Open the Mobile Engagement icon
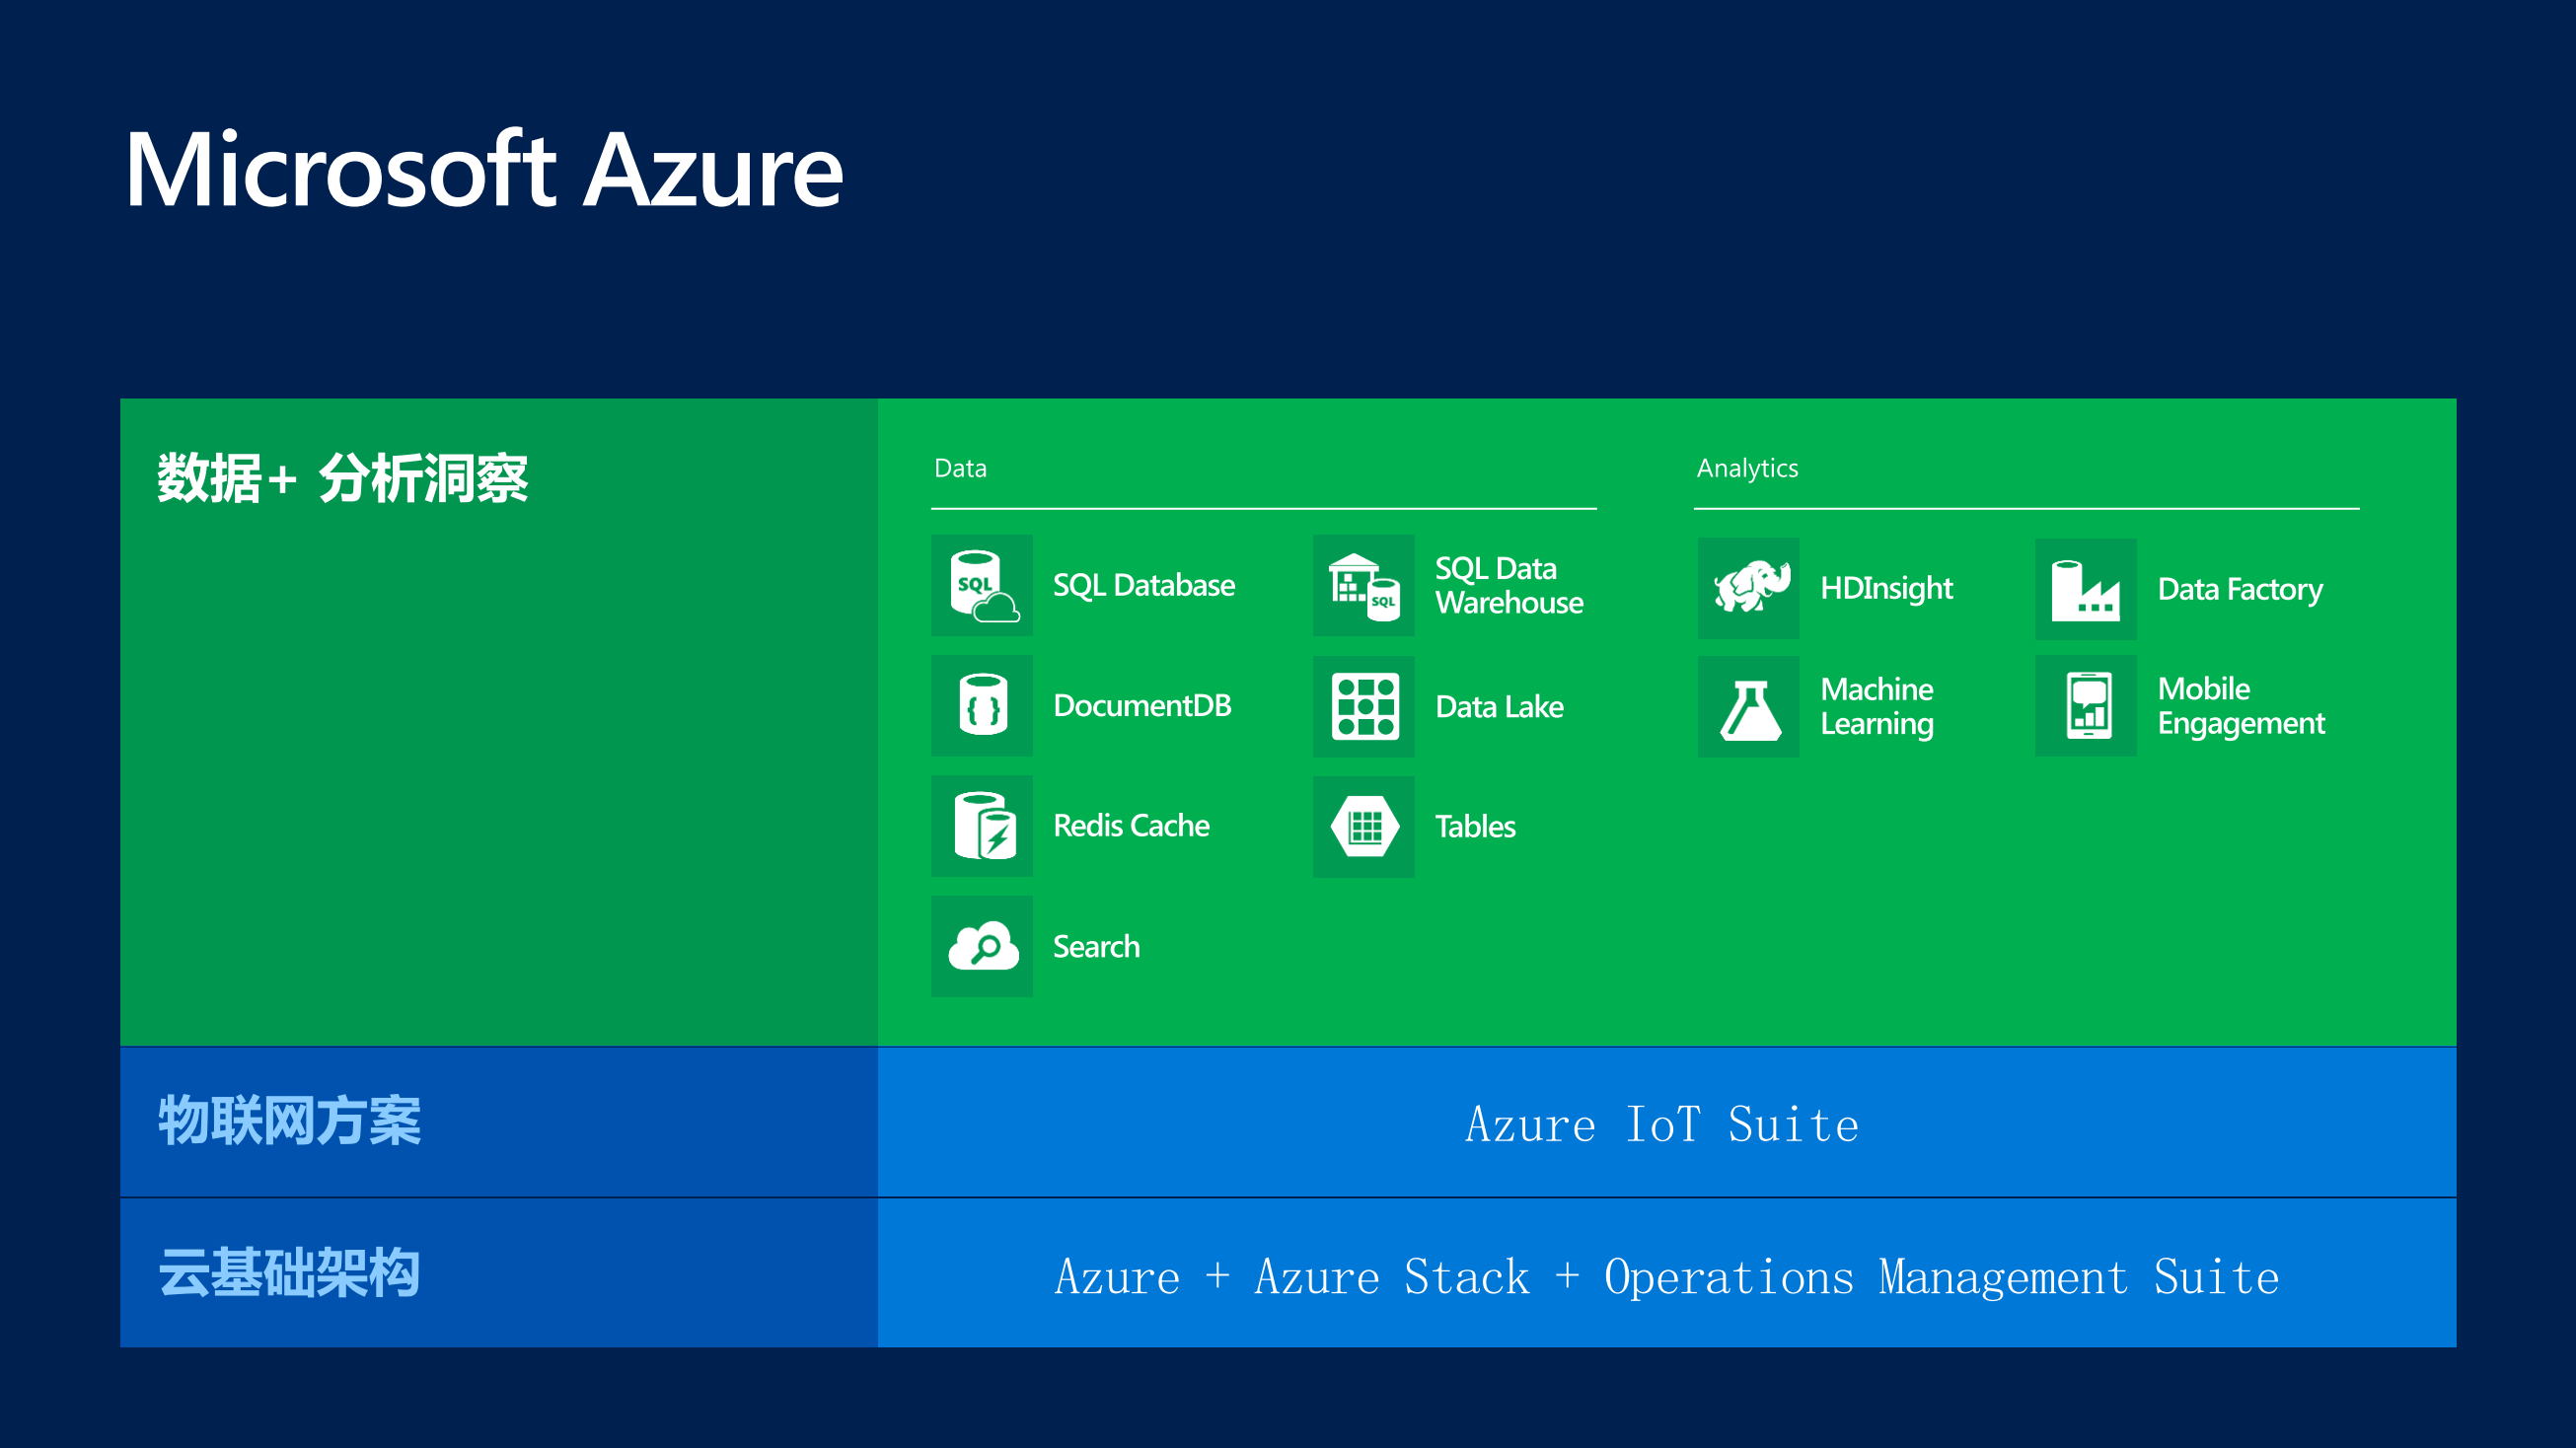This screenshot has height=1448, width=2576. 2085,706
